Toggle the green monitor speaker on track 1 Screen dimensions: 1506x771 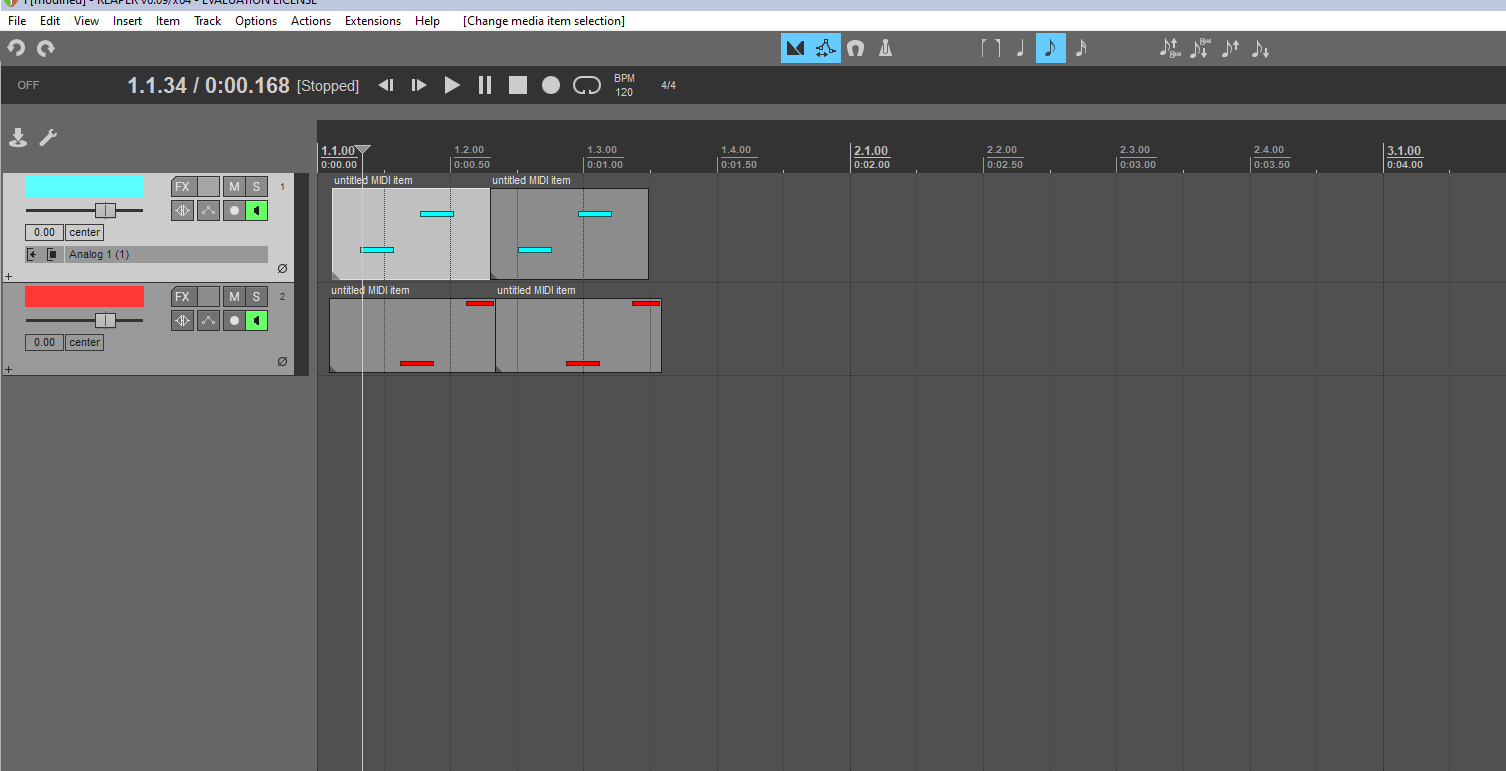point(257,210)
